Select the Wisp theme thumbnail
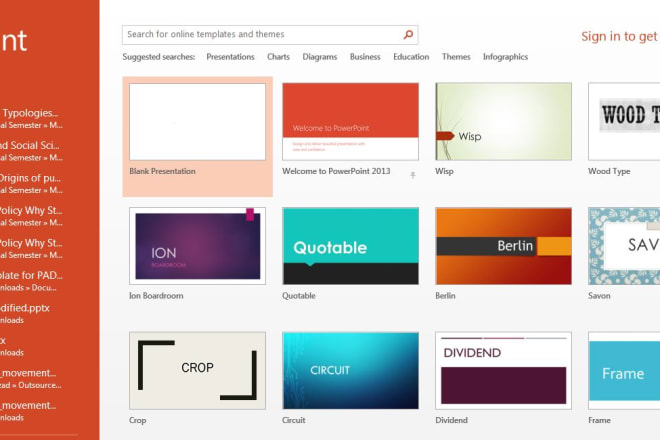The height and width of the screenshot is (440, 660). coord(503,122)
